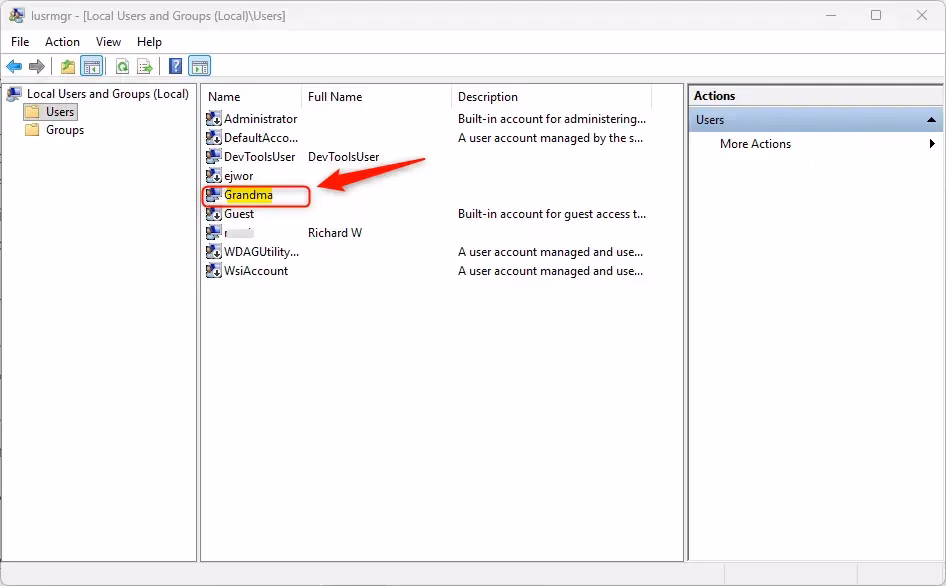The height and width of the screenshot is (586, 946).
Task: Toggle Show/Hide Action Pane button
Action: tap(199, 67)
